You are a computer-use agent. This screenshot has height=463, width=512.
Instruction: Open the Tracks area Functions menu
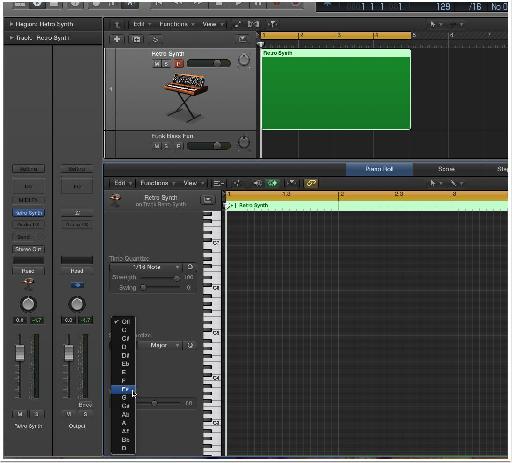pos(177,24)
